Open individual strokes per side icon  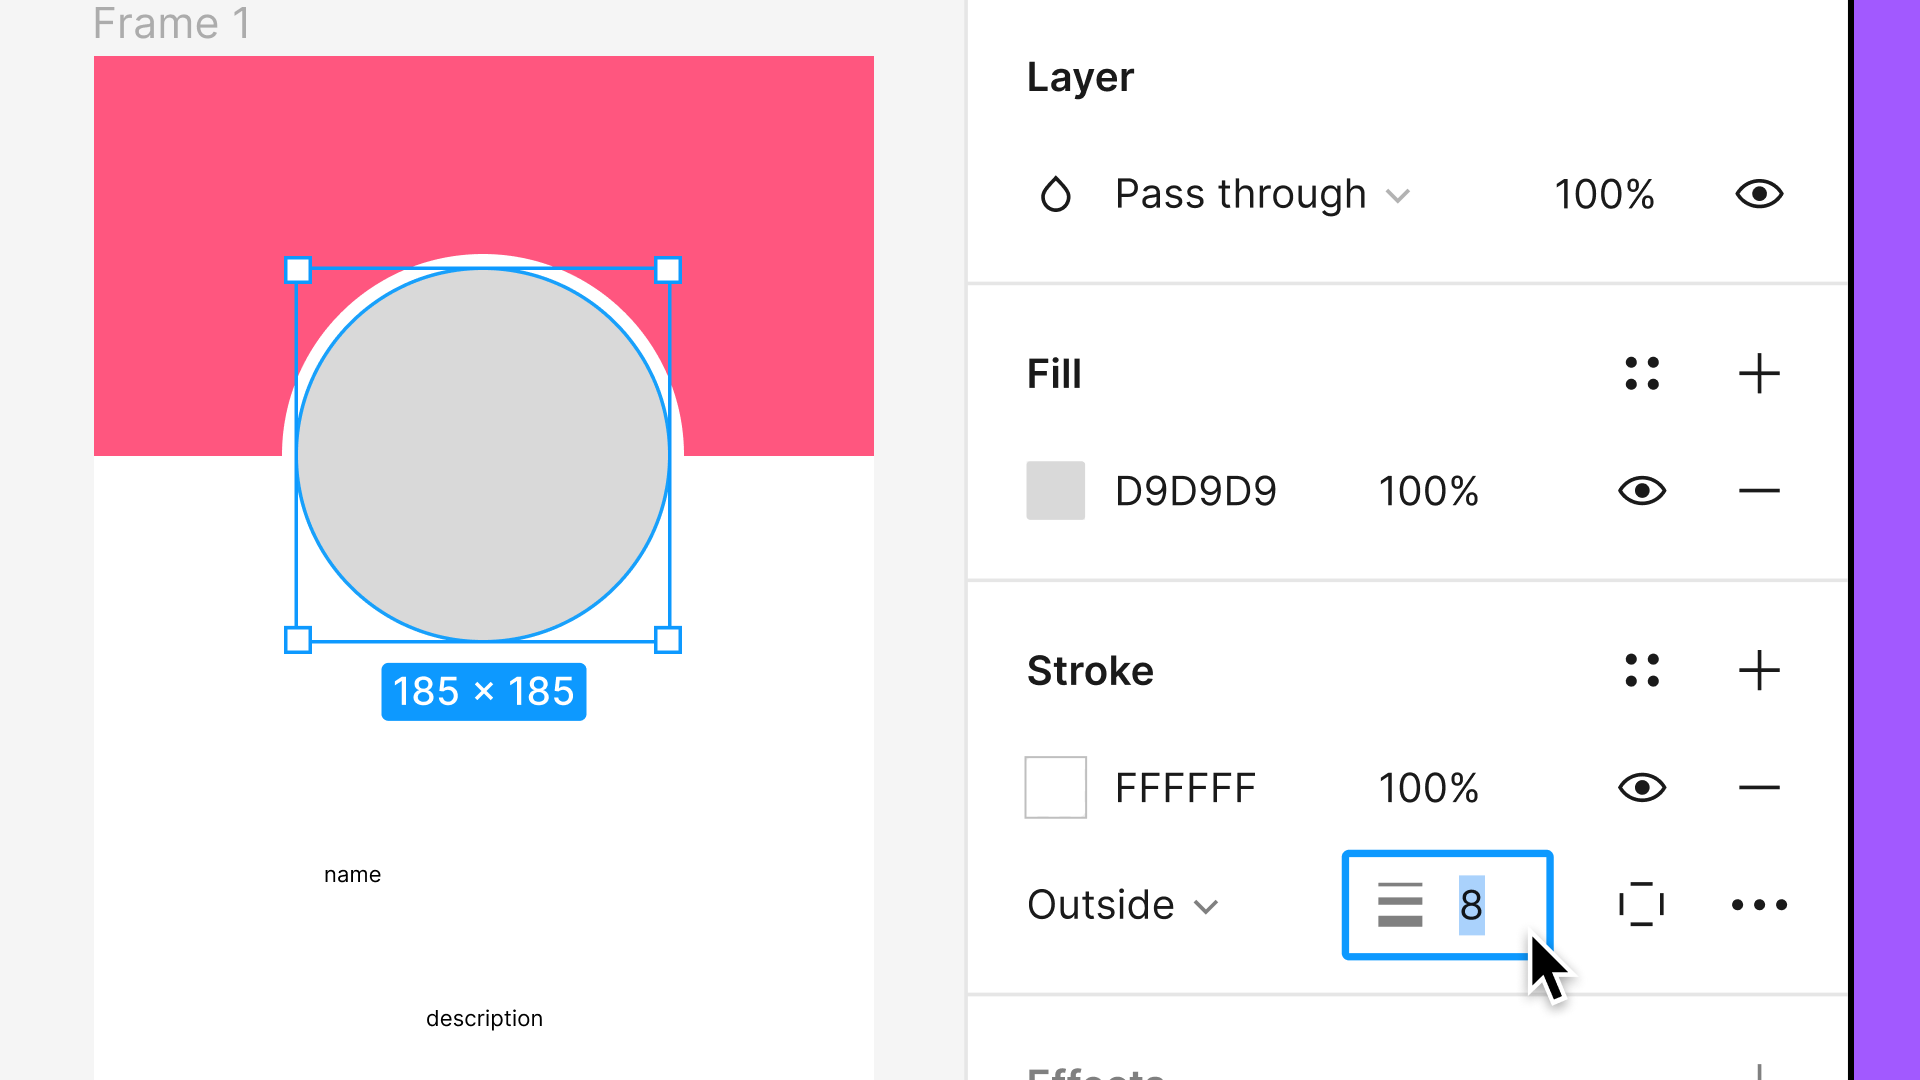[x=1641, y=905]
